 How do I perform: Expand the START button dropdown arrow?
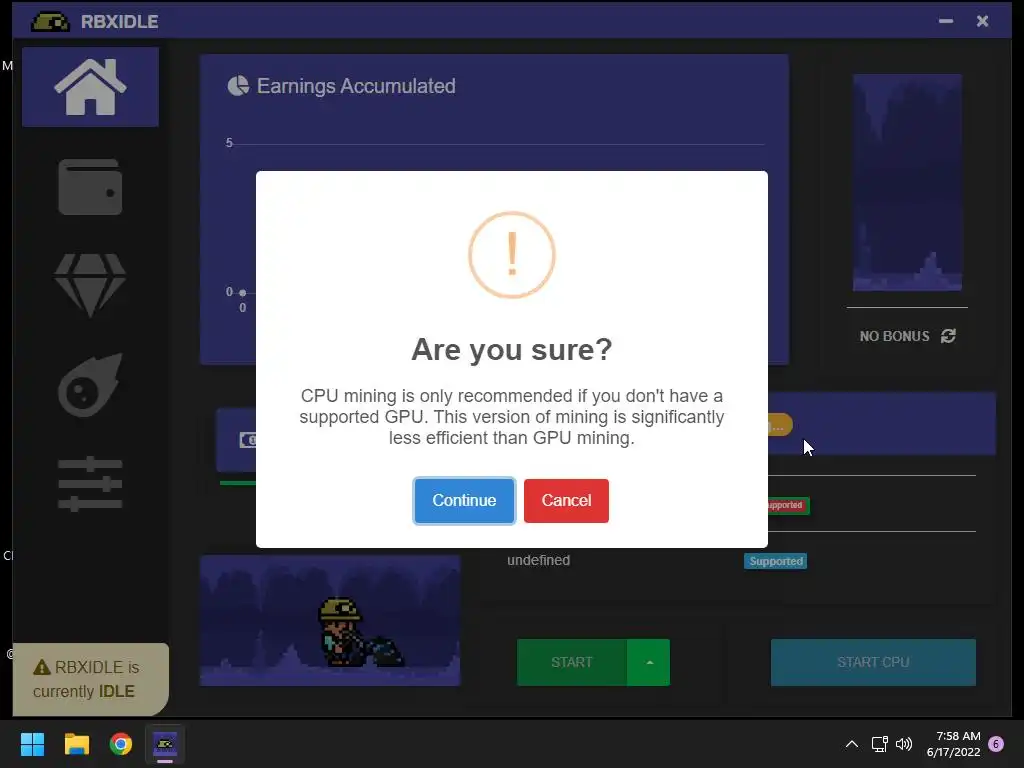(x=648, y=662)
